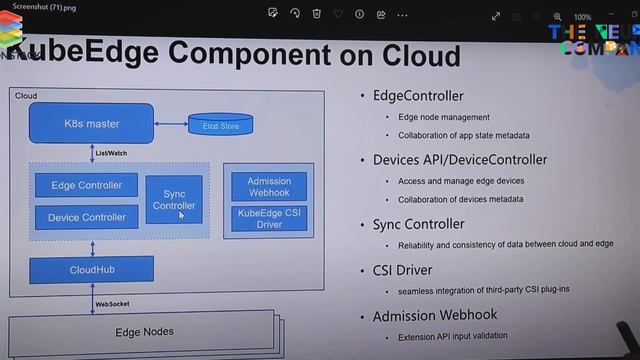Click the 100% zoom level indicator
Viewport: 640px width, 360px height.
coord(582,17)
